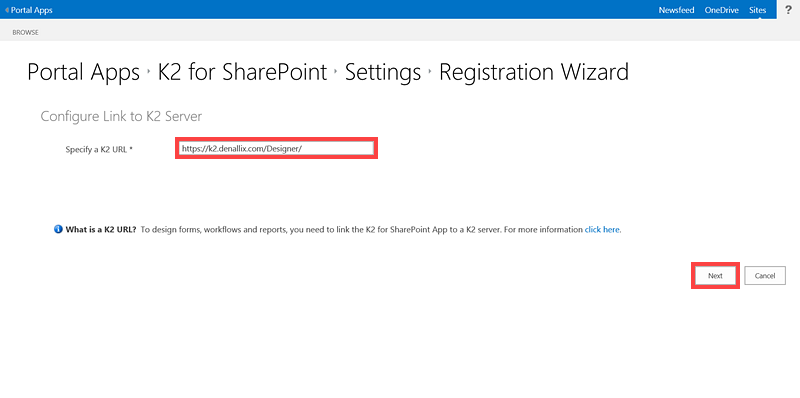
Task: Select the Portal Apps breadcrumb title
Action: point(83,72)
